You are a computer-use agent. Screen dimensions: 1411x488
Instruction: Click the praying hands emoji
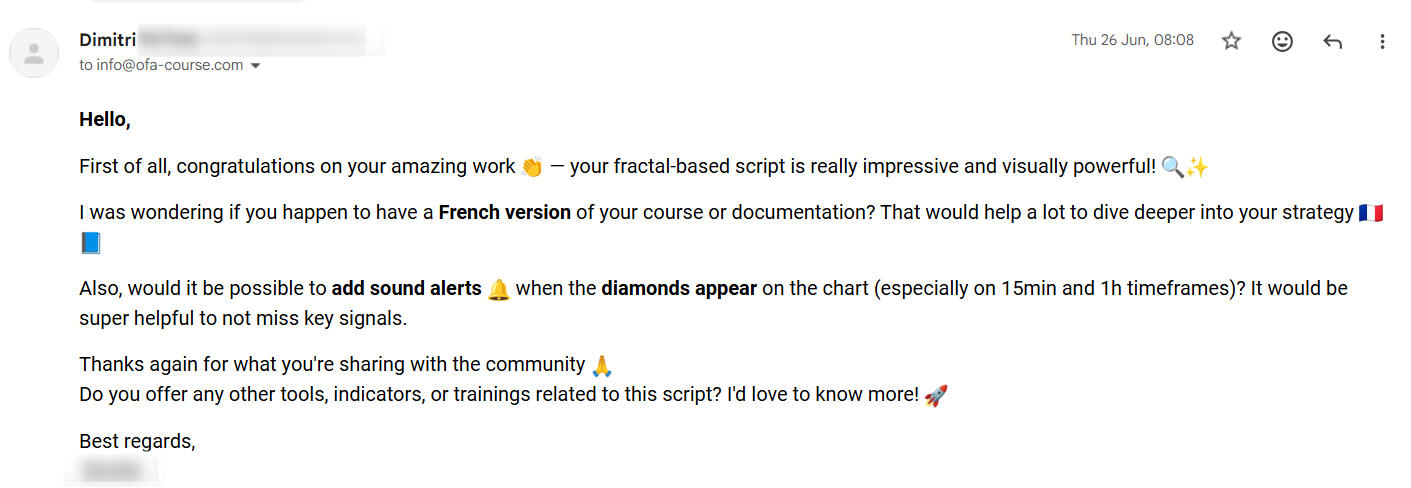[602, 365]
